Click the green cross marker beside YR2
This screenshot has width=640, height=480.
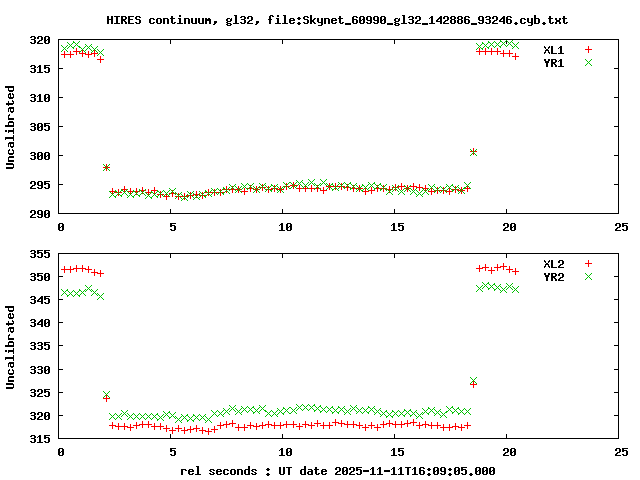(588, 277)
